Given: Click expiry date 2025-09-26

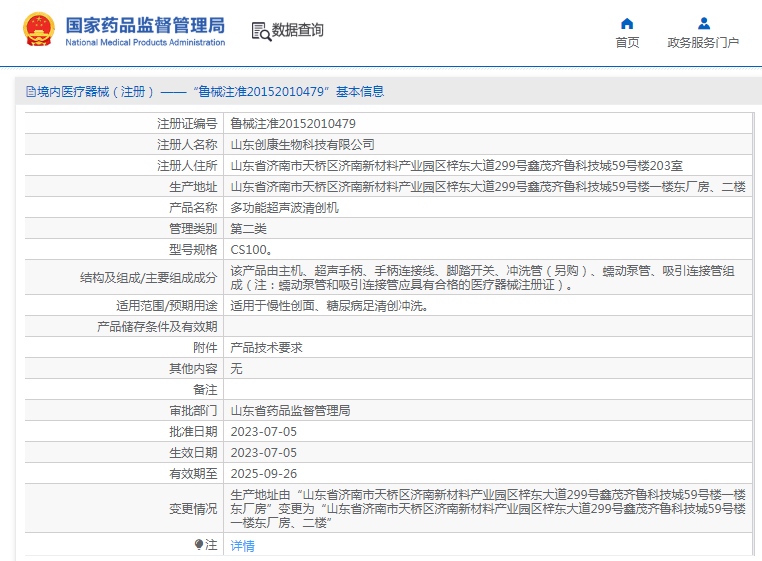Looking at the screenshot, I should 263,473.
